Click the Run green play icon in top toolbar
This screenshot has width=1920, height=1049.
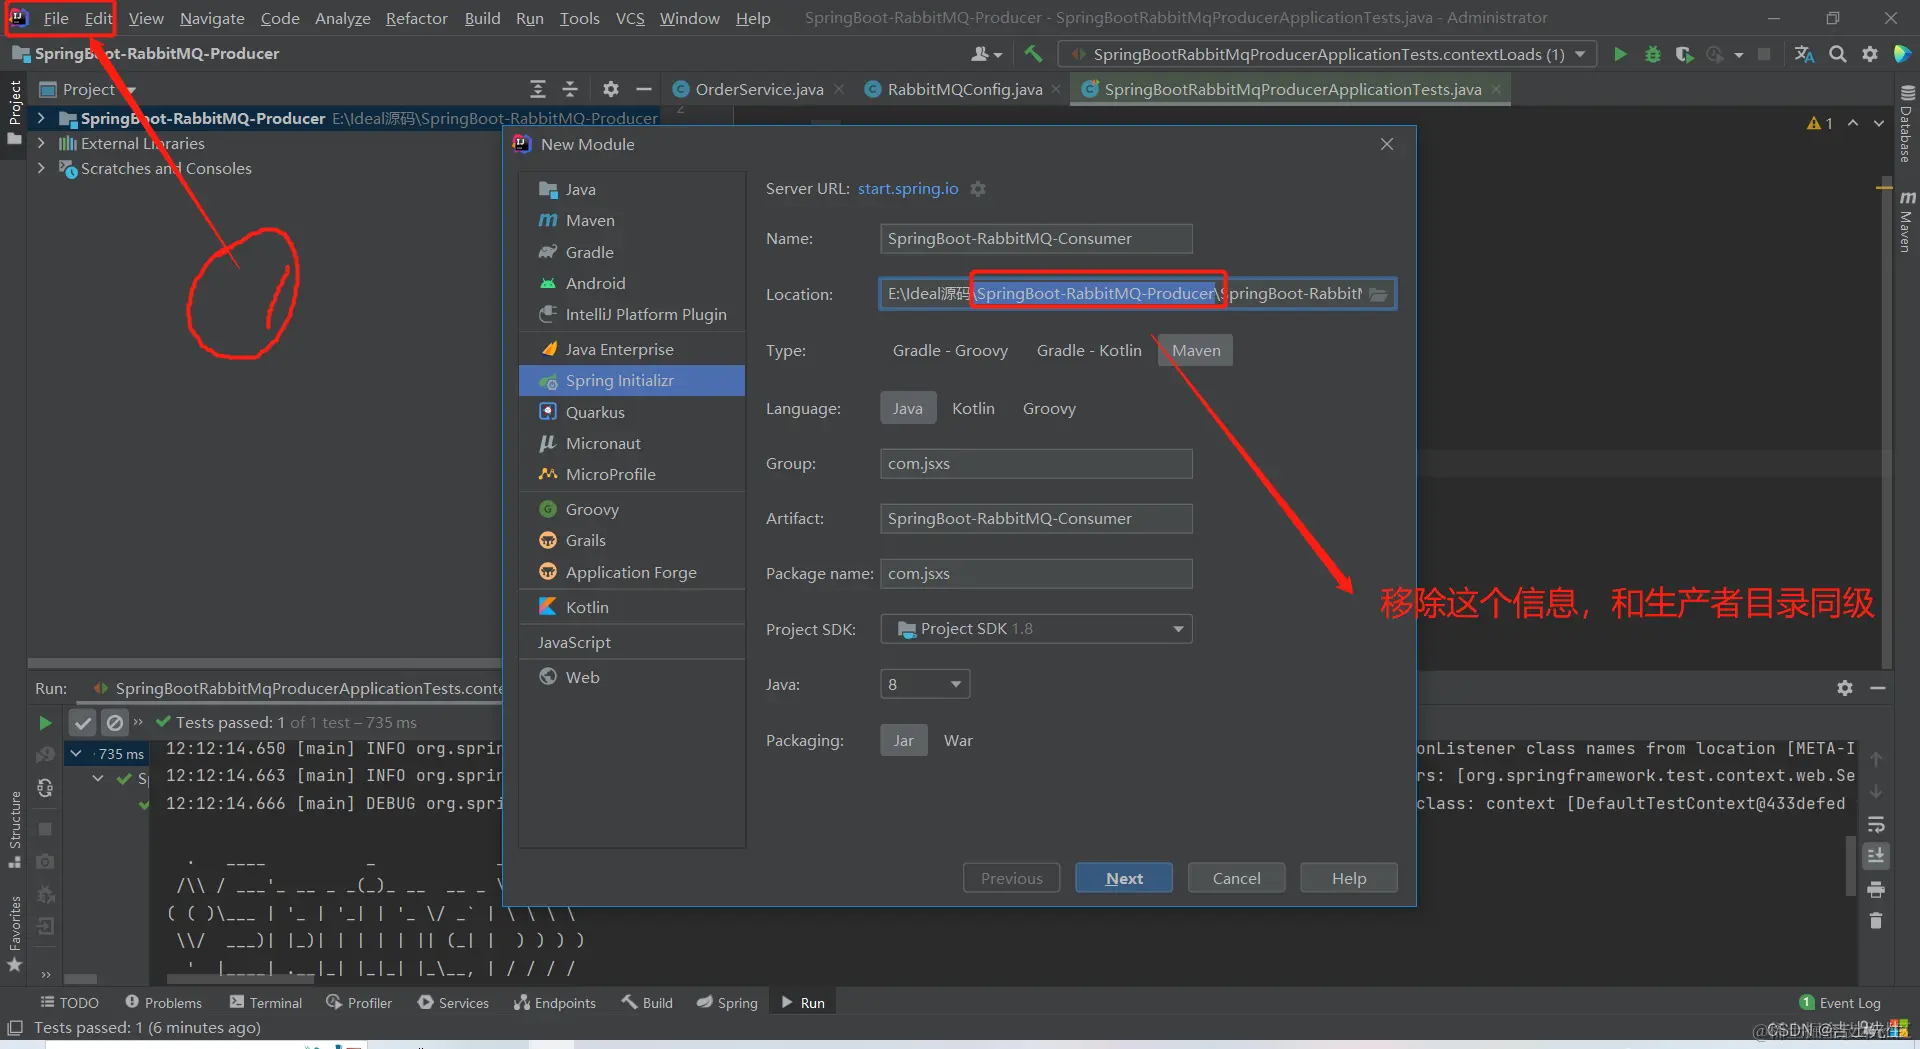1620,54
